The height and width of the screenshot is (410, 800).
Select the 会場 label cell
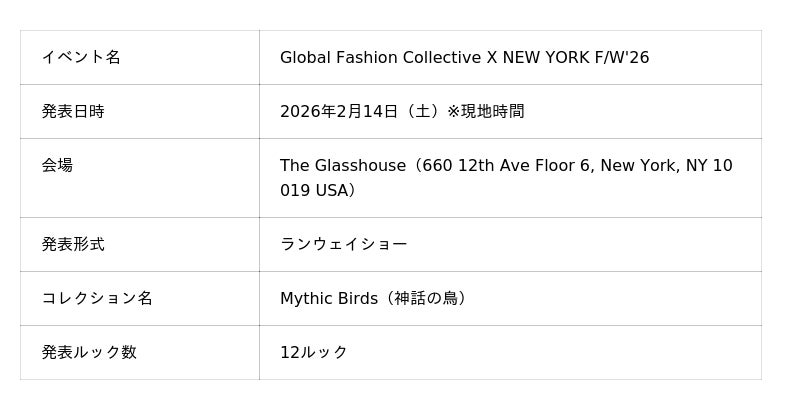(57, 166)
